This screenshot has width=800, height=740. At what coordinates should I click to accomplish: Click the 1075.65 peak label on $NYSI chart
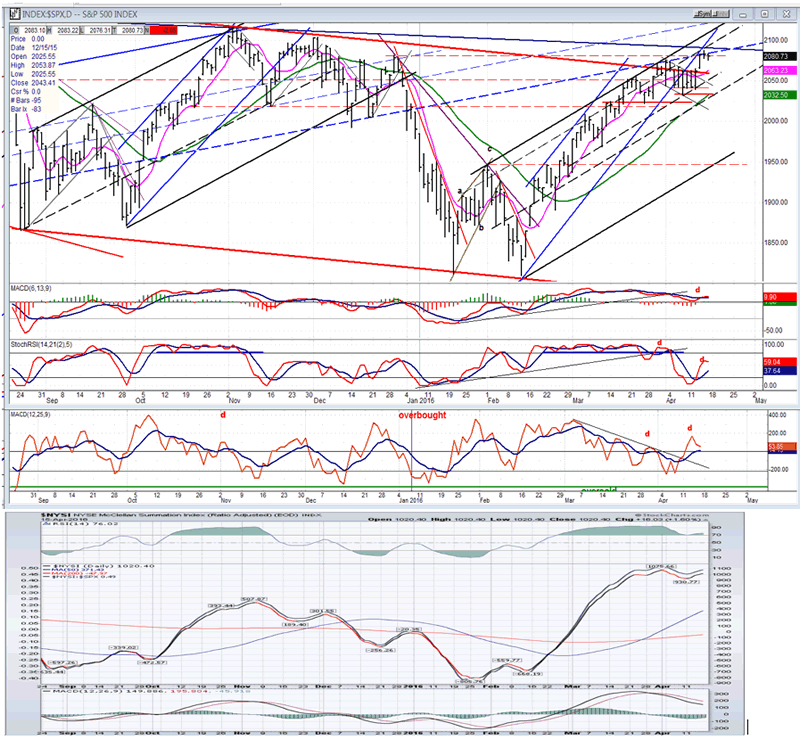pos(661,567)
